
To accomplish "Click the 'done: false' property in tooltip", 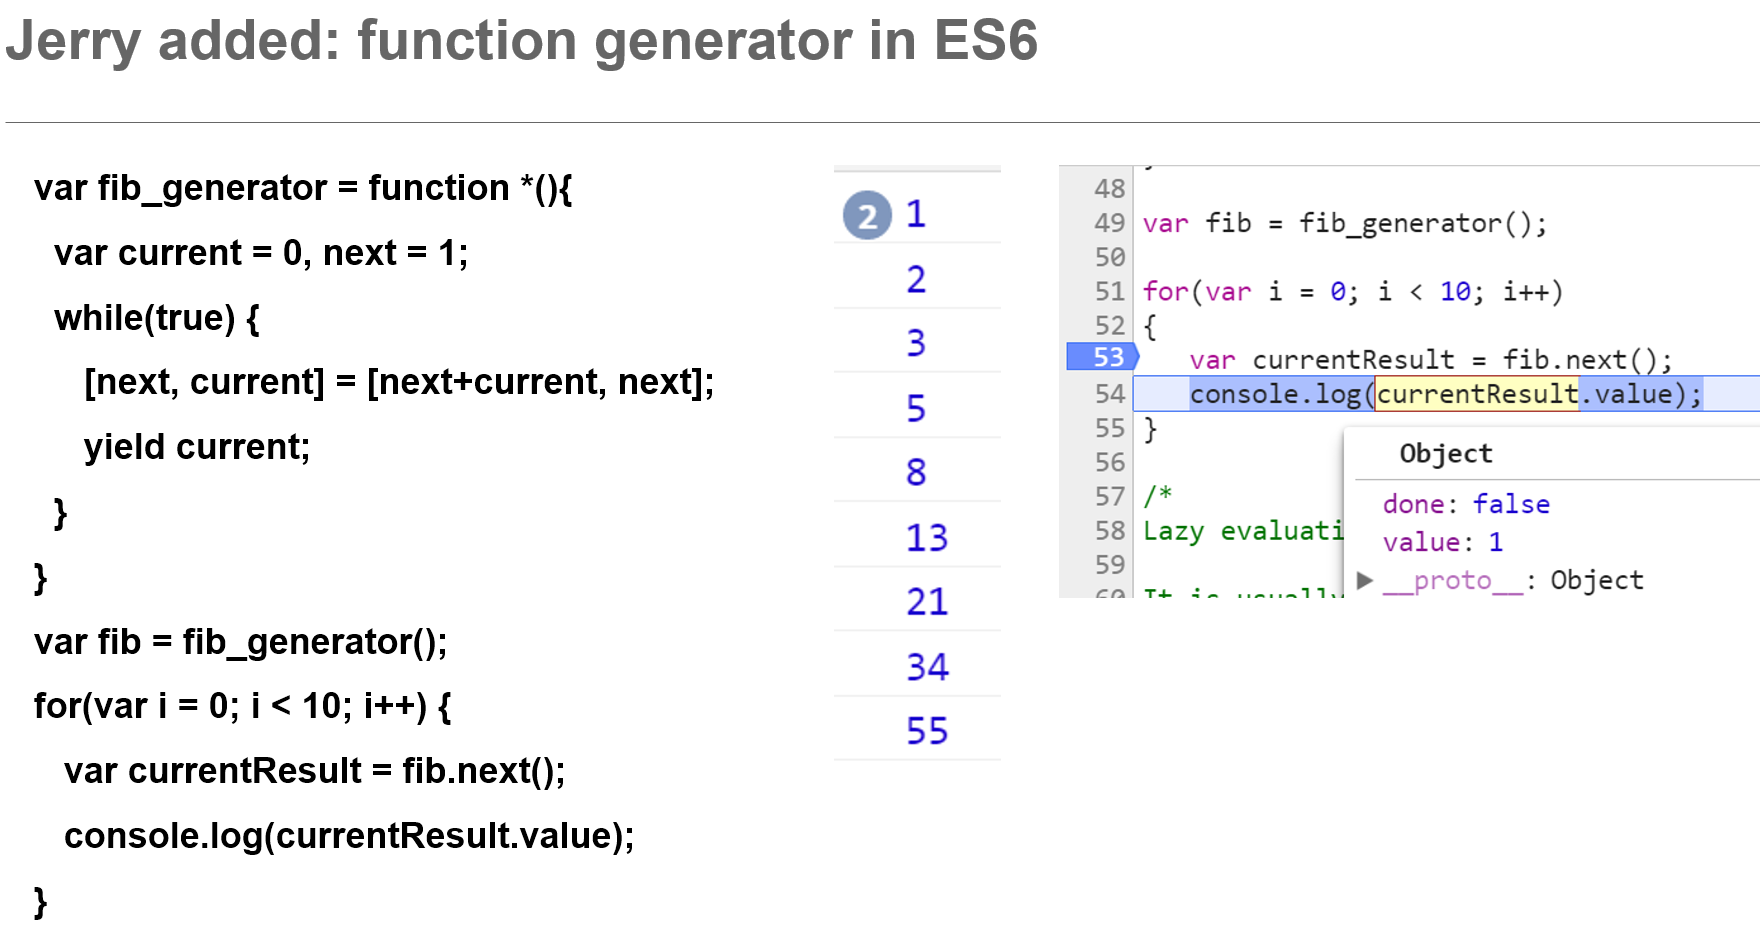I will 1466,504.
